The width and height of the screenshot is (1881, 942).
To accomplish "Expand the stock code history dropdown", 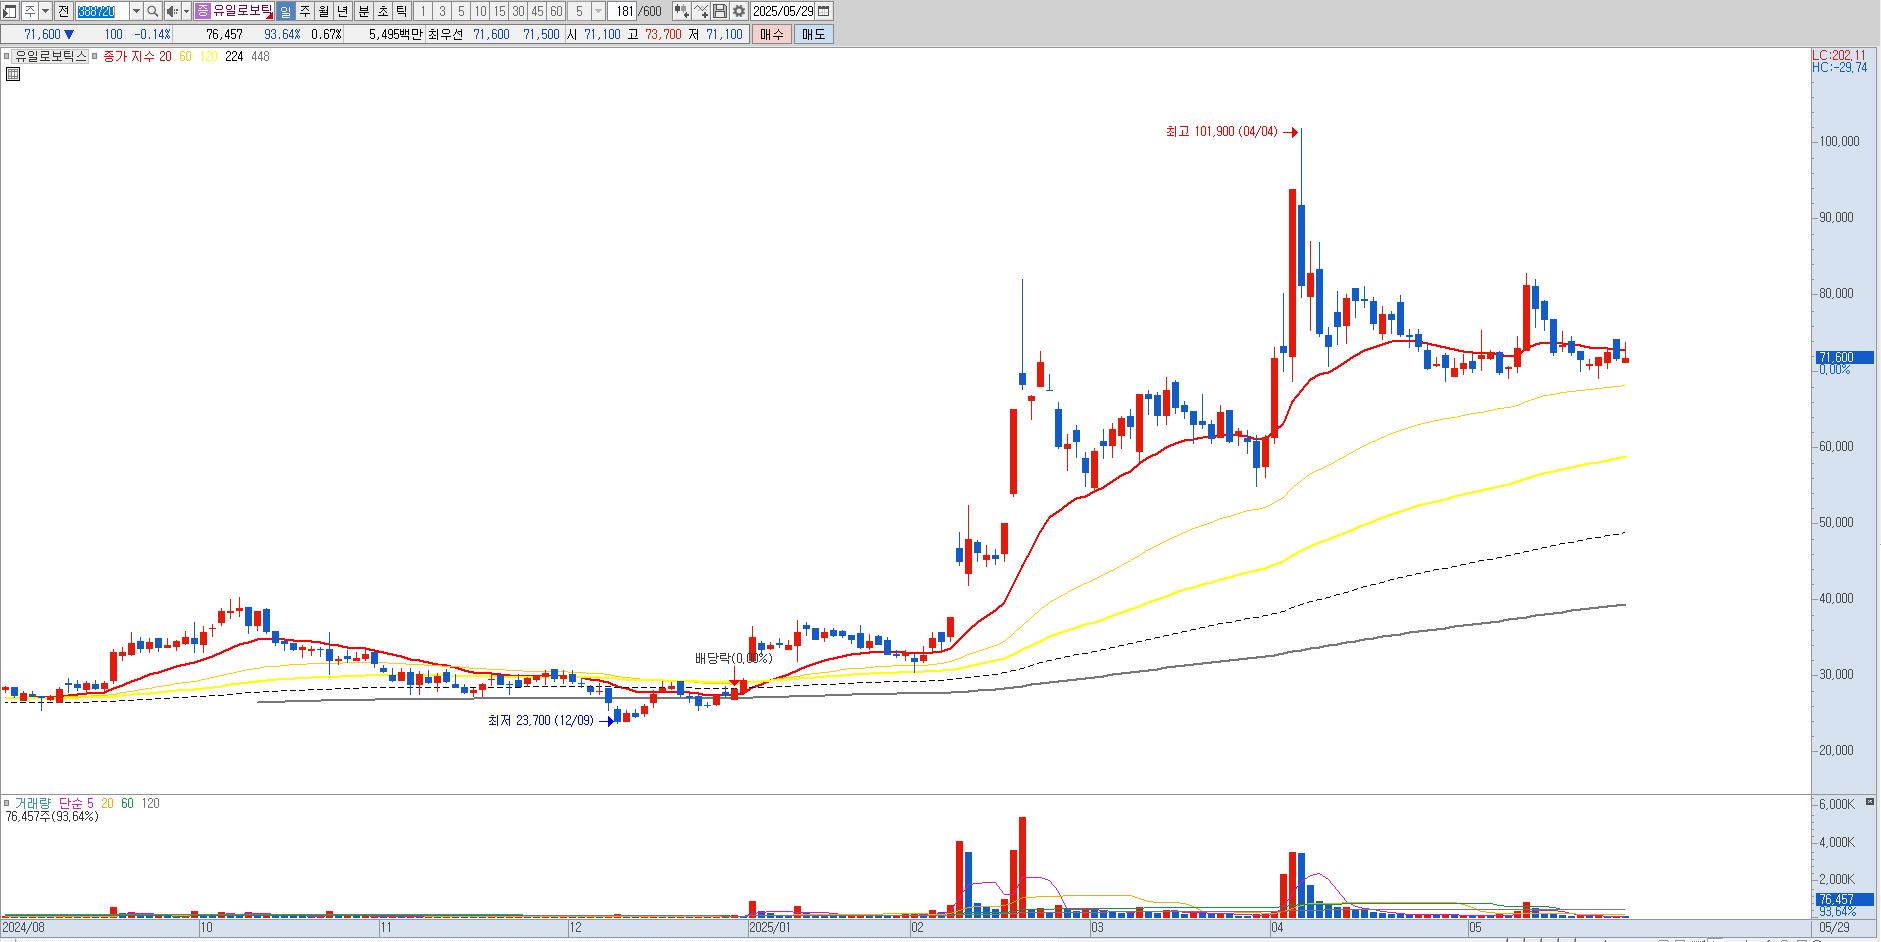I will (x=136, y=11).
